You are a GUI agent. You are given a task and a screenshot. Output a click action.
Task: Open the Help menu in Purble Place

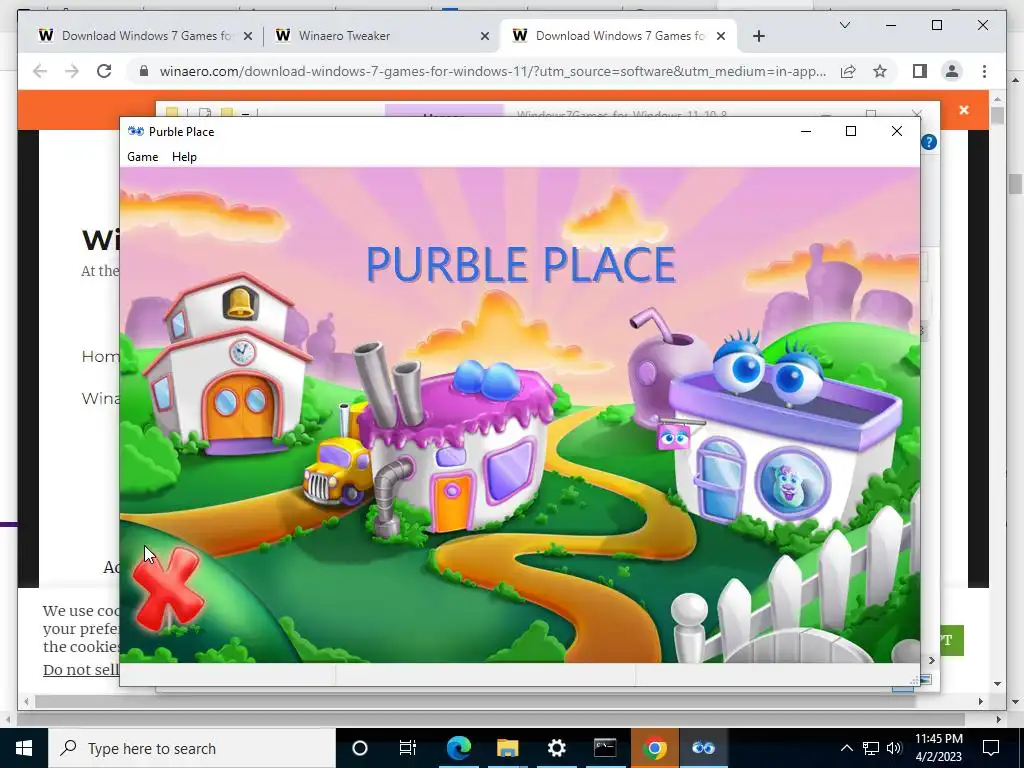(x=184, y=157)
